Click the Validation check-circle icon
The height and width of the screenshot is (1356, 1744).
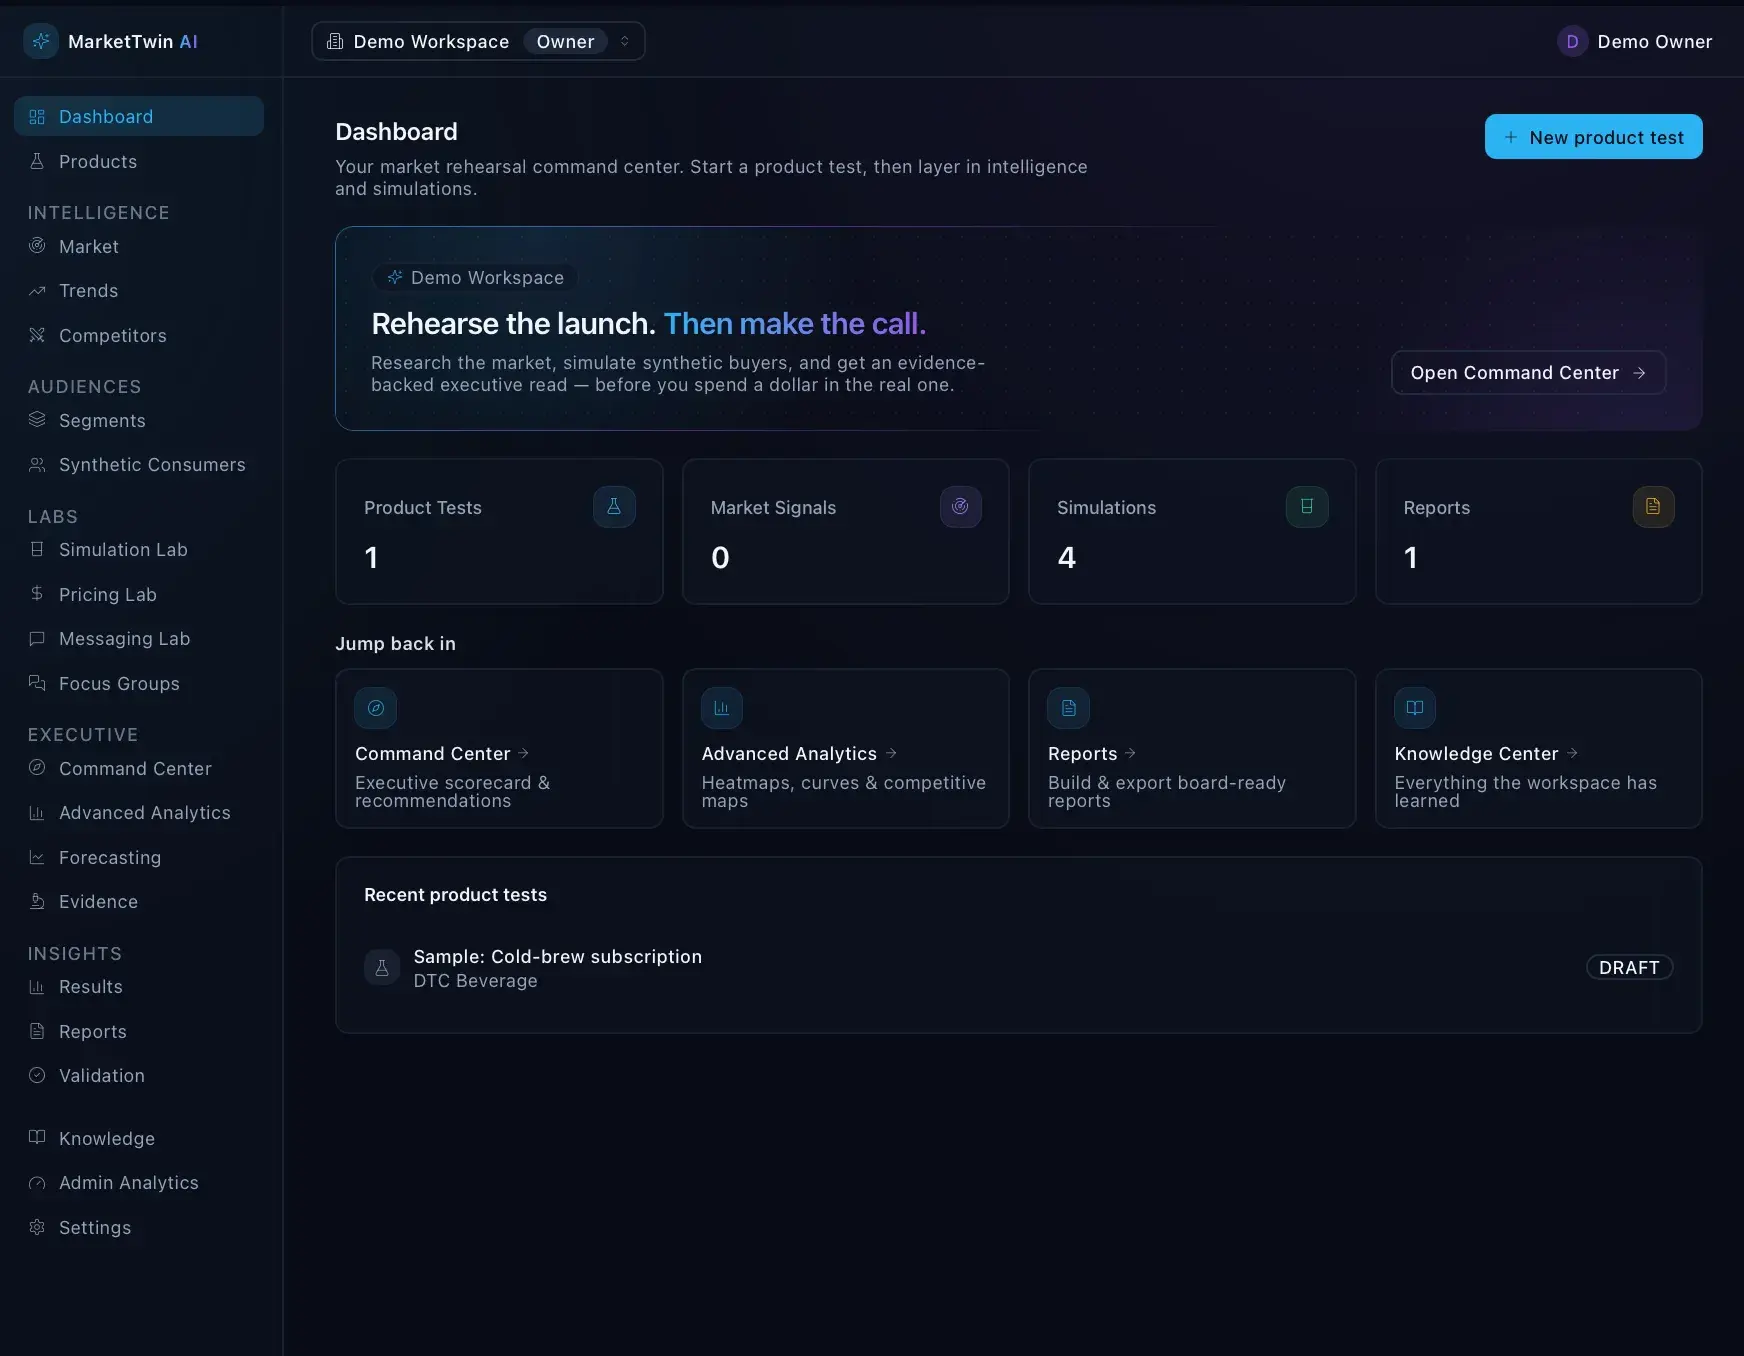pos(37,1075)
